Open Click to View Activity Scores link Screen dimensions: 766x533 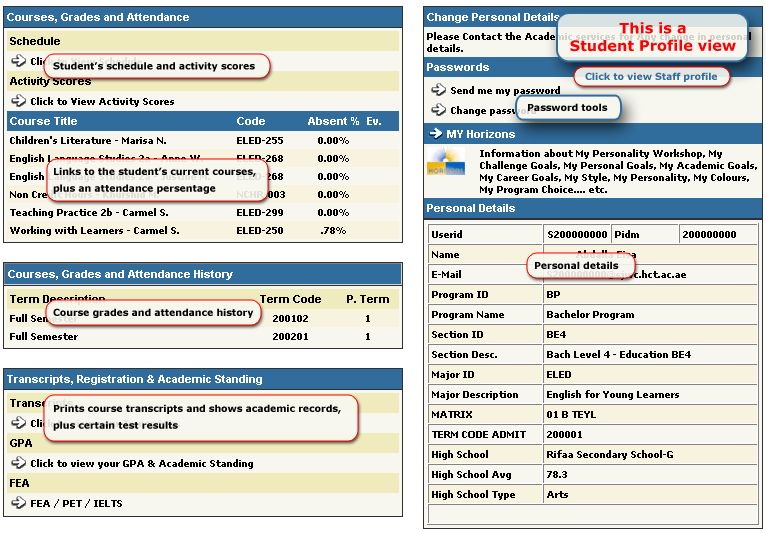[x=102, y=101]
